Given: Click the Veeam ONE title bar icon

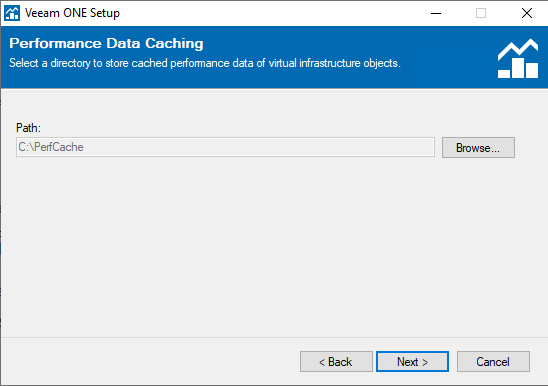Looking at the screenshot, I should pos(12,13).
